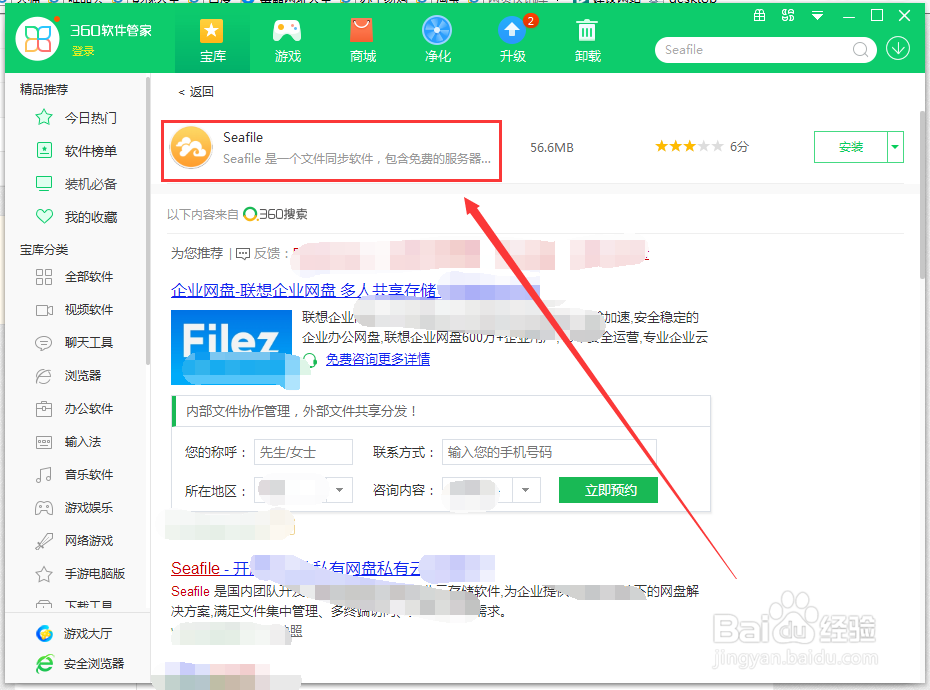Screen dimensions: 930x690
Task: Click the 宝库分类 section heading
Action: click(x=44, y=250)
